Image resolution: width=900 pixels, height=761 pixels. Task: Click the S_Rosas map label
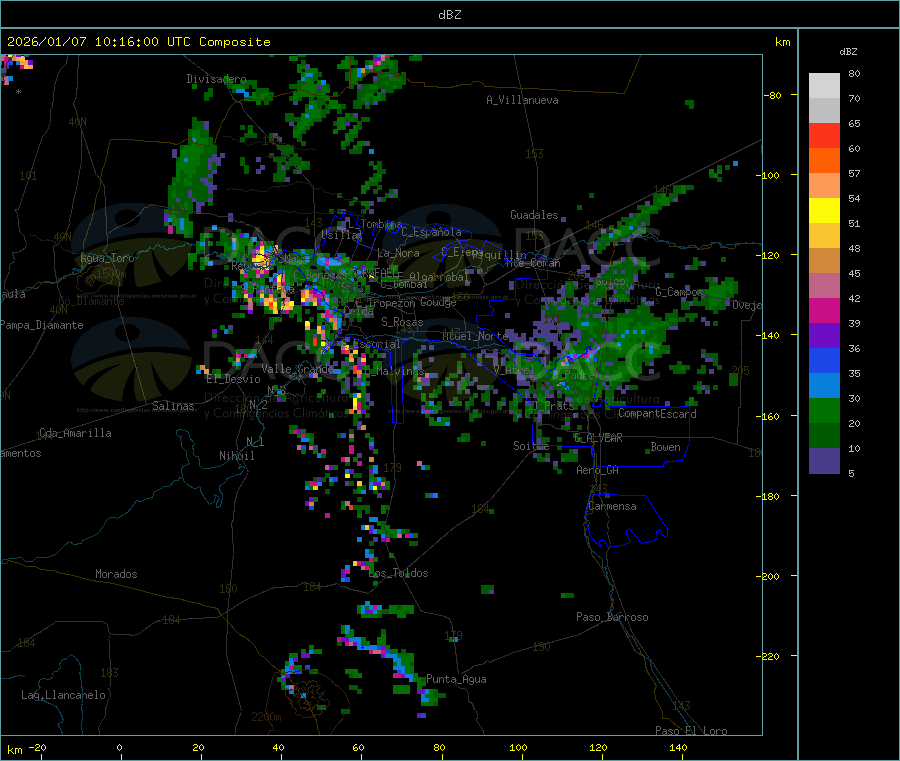pyautogui.click(x=402, y=322)
